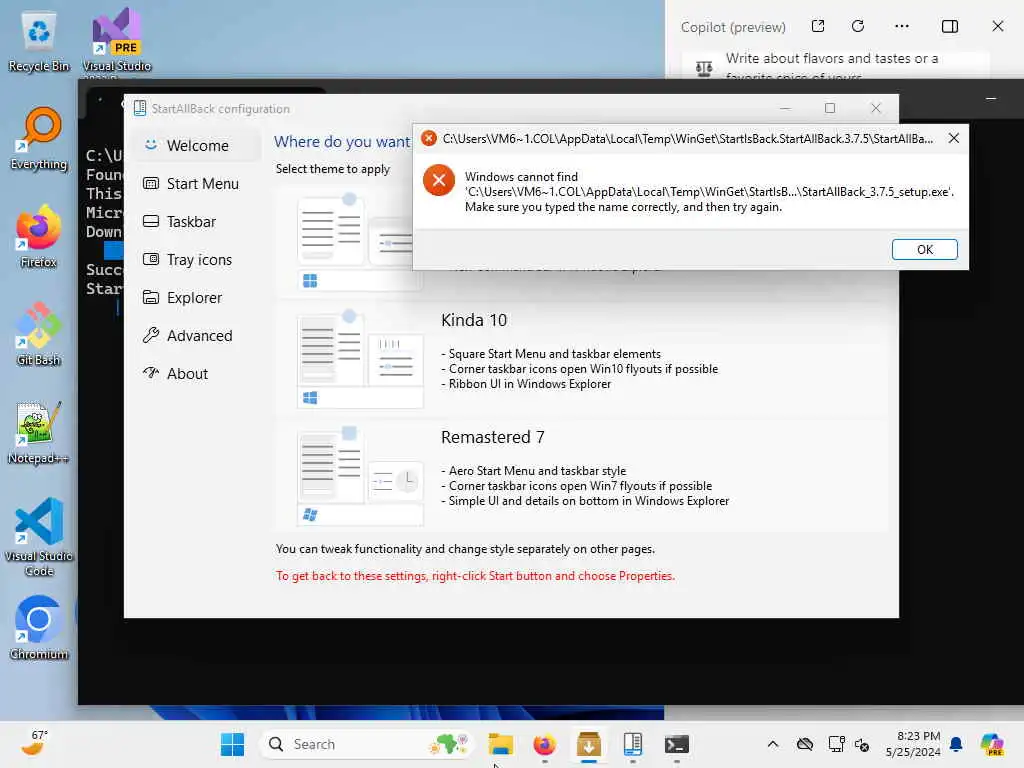1024x768 pixels.
Task: Open the Welcome page in StartAllBack
Action: click(x=199, y=146)
